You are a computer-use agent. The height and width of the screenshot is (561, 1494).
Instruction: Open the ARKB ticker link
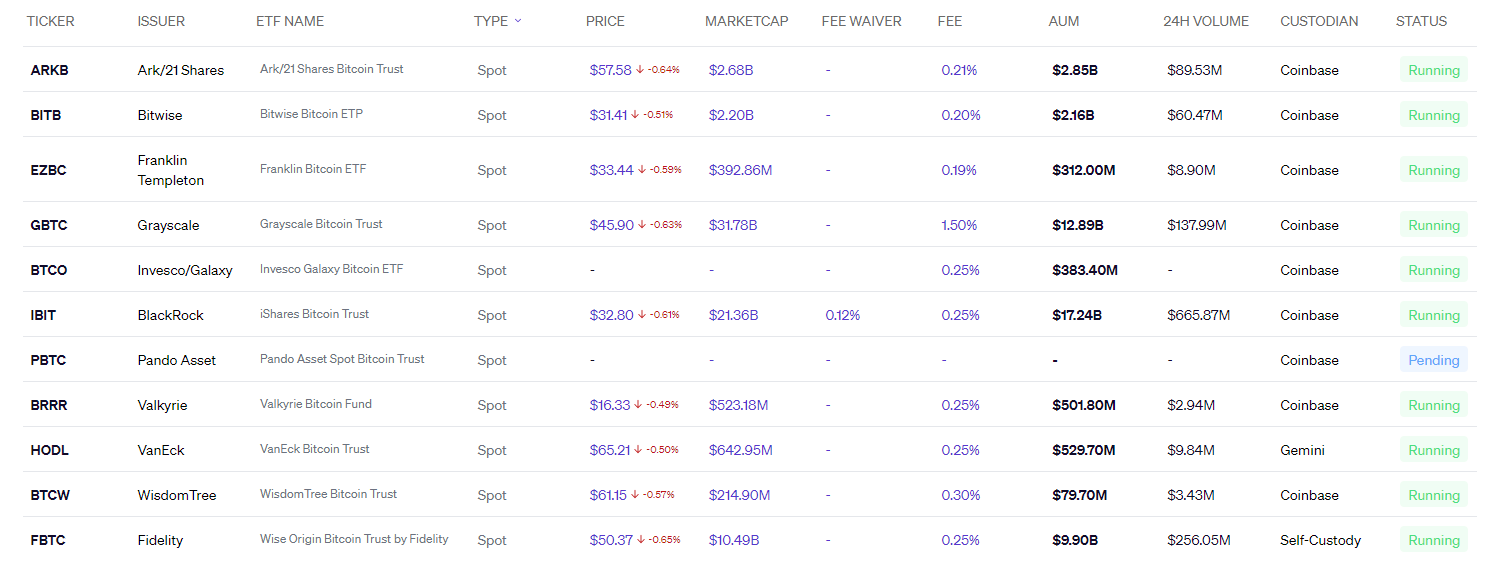(49, 70)
